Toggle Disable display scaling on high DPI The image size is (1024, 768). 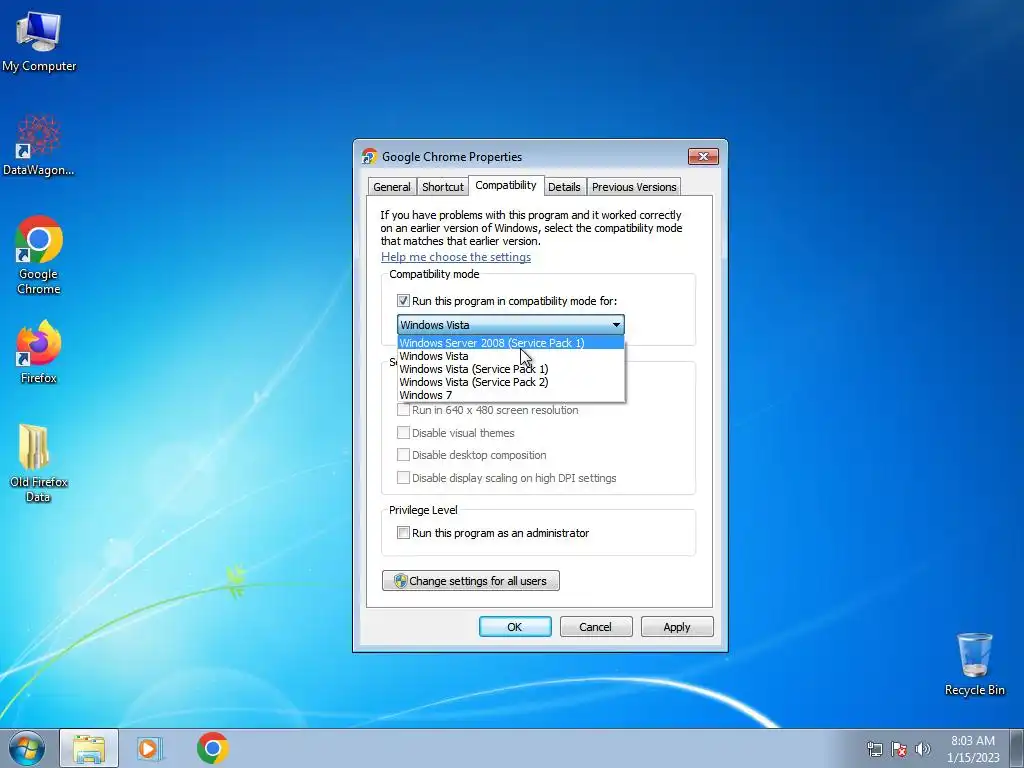(404, 478)
